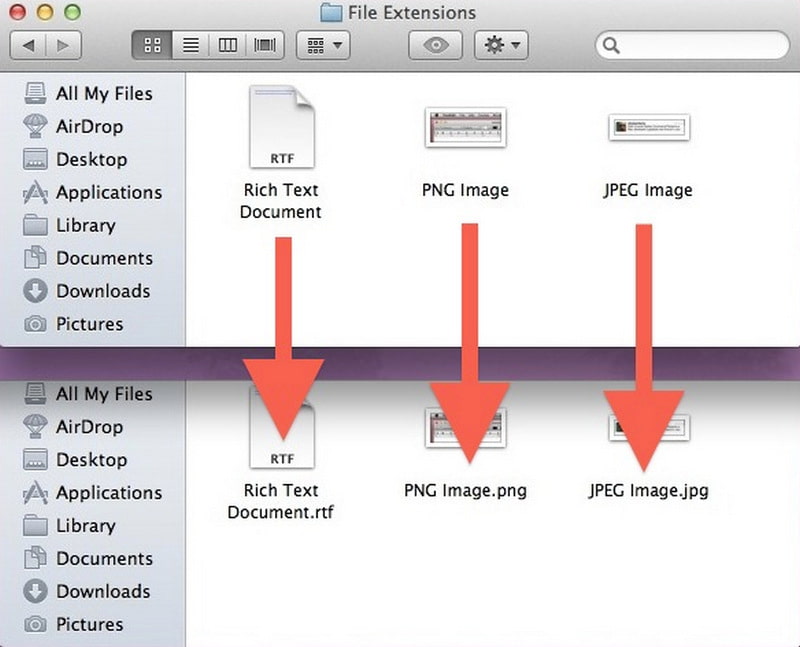Switch to Cover Flow view in the toolbar
Viewport: 800px width, 647px height.
pos(265,45)
